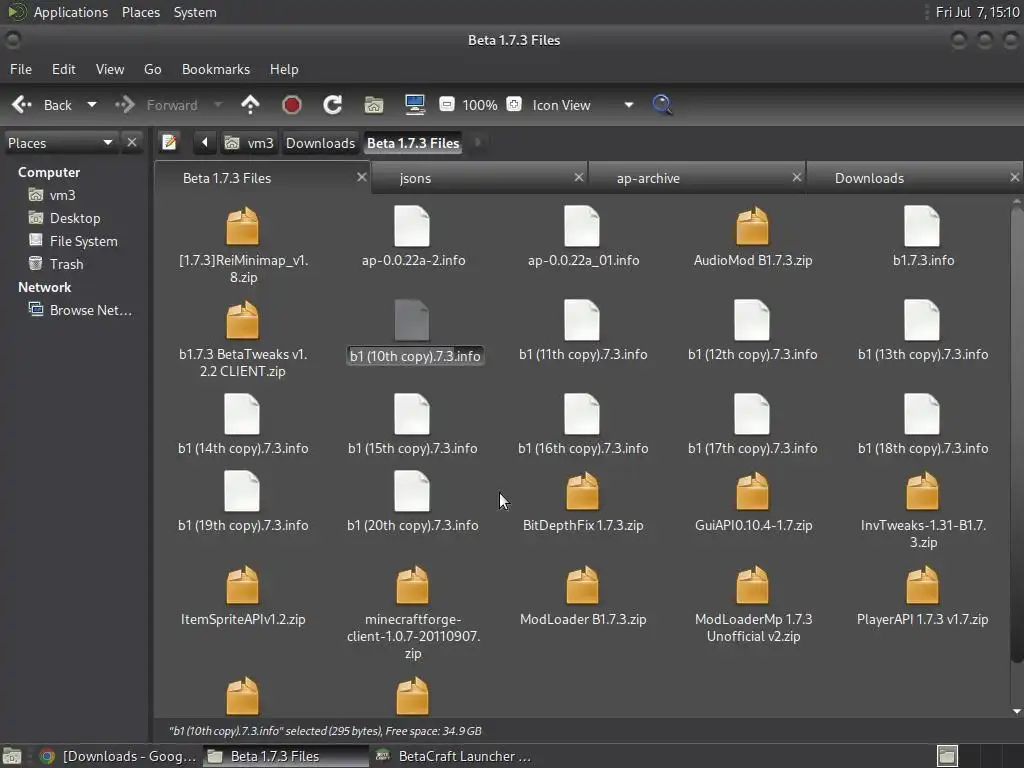This screenshot has height=768, width=1024.
Task: Switch to Downloads Google Chrome taskbar window
Action: (x=118, y=756)
